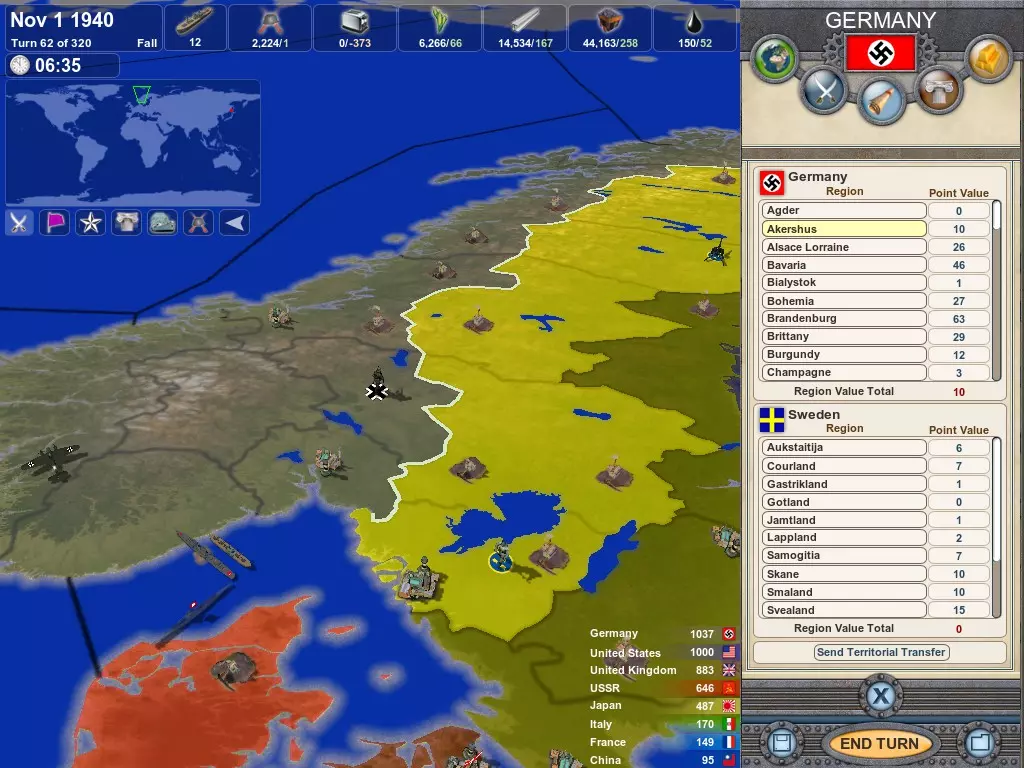Click the clock icon beside 06:35
This screenshot has width=1024, height=768.
[x=20, y=65]
